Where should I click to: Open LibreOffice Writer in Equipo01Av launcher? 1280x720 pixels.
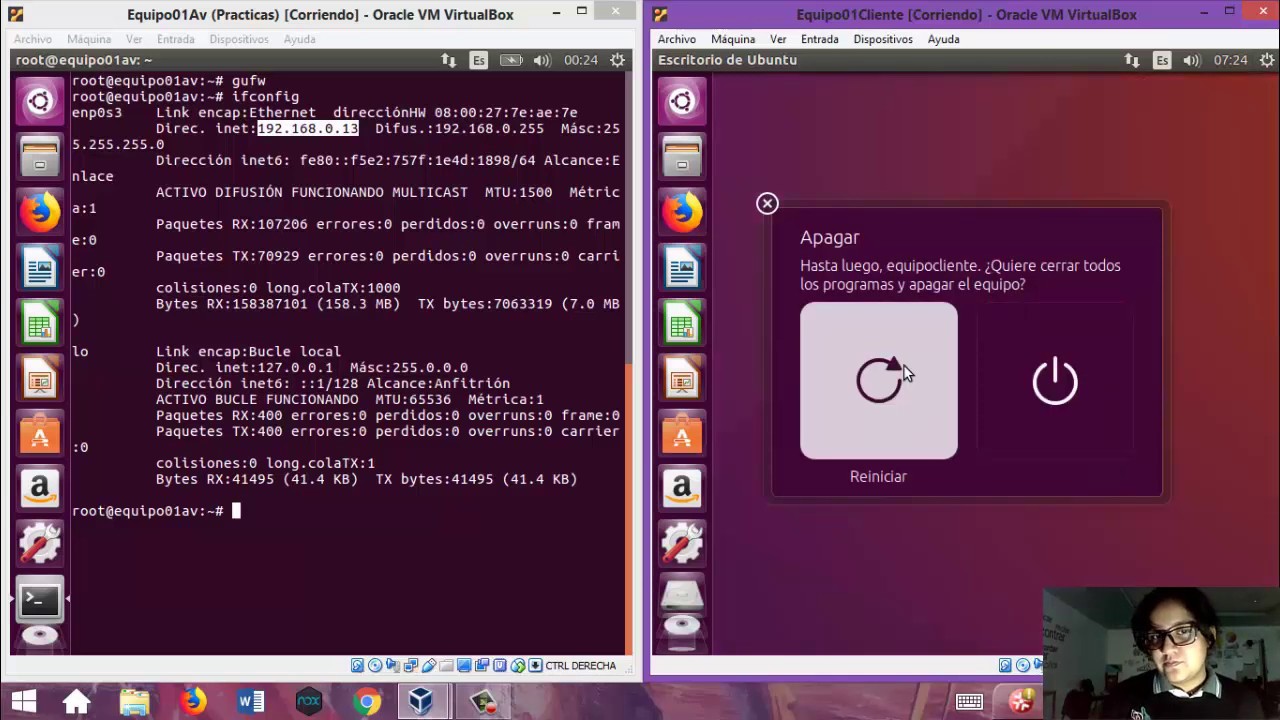[40, 269]
